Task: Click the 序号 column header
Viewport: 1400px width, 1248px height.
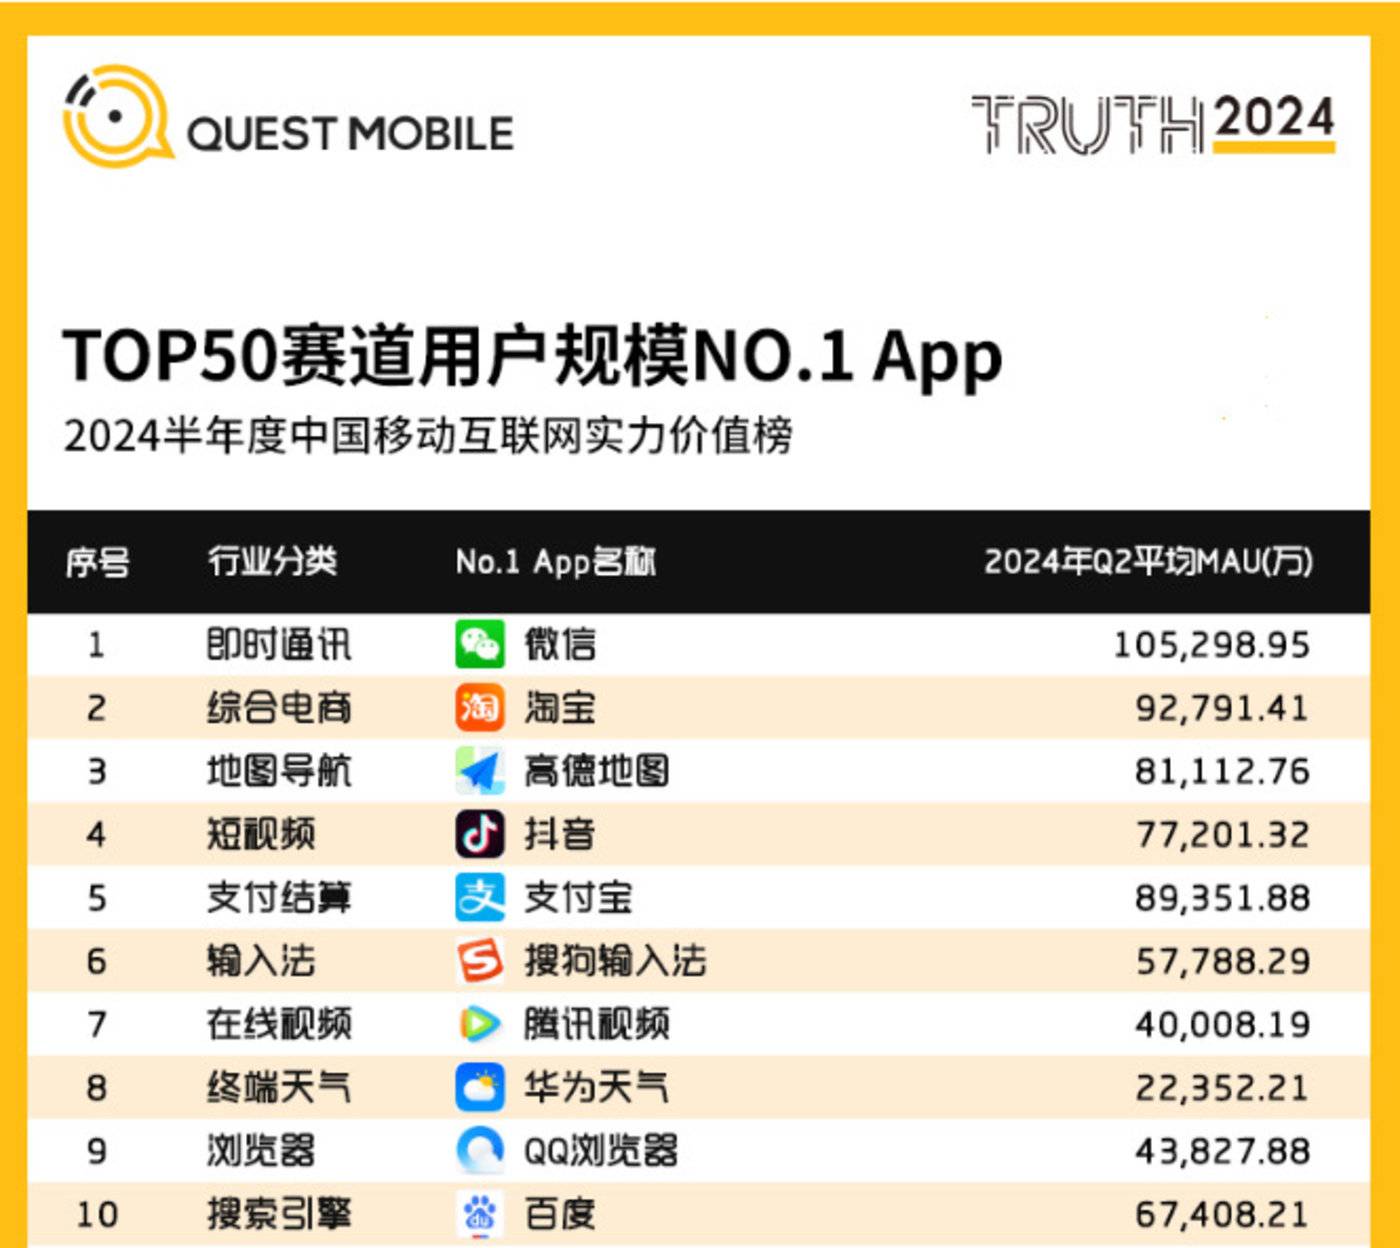Action: pos(97,562)
